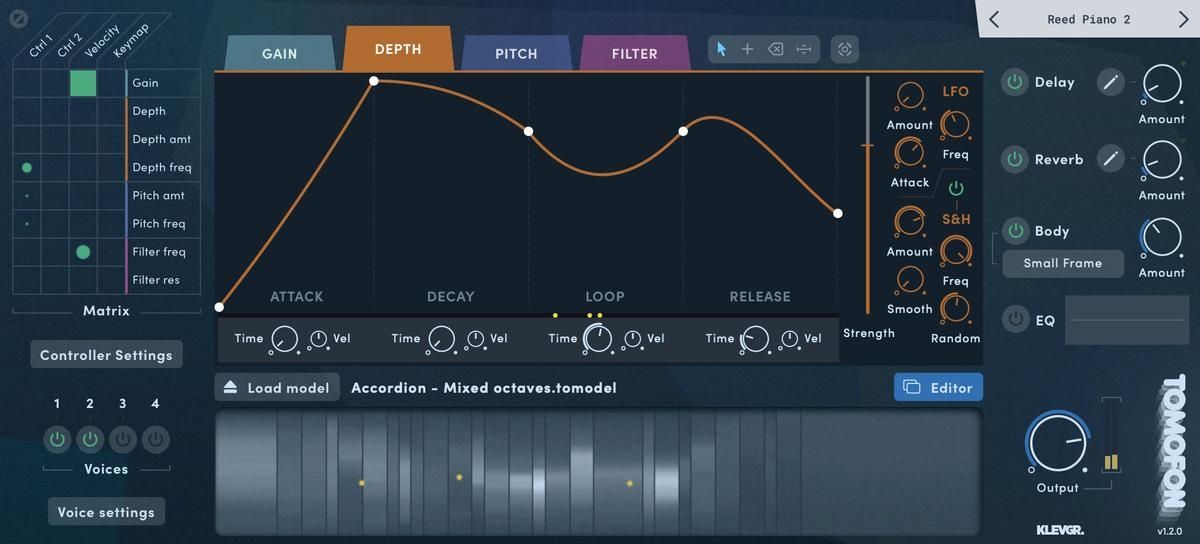Open Reverb edit pencil icon
This screenshot has width=1200, height=544.
(x=1110, y=158)
